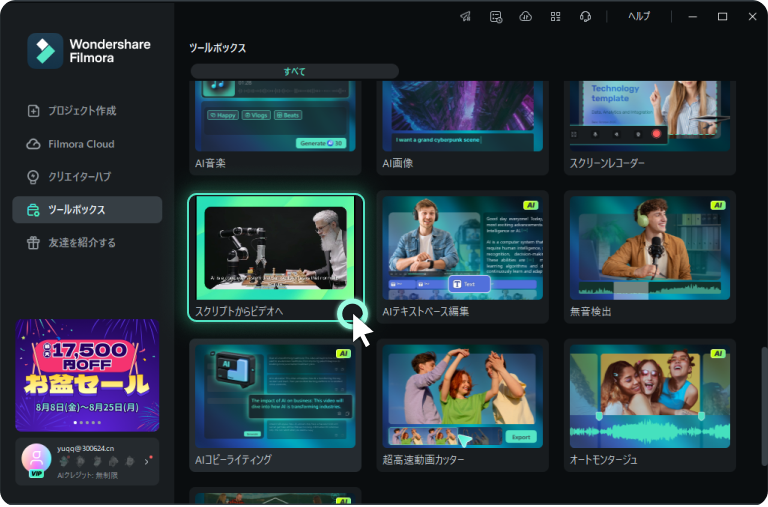Viewport: 768px width, 507px height.
Task: Click the ツールボックス page heading
Action: pyautogui.click(x=217, y=48)
